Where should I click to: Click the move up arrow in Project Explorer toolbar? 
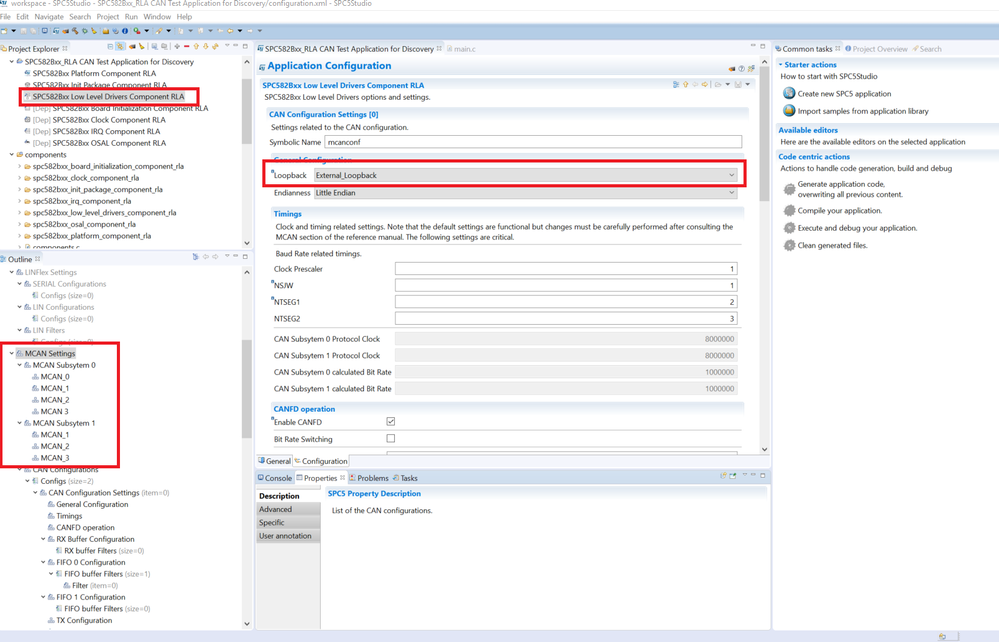tap(196, 46)
